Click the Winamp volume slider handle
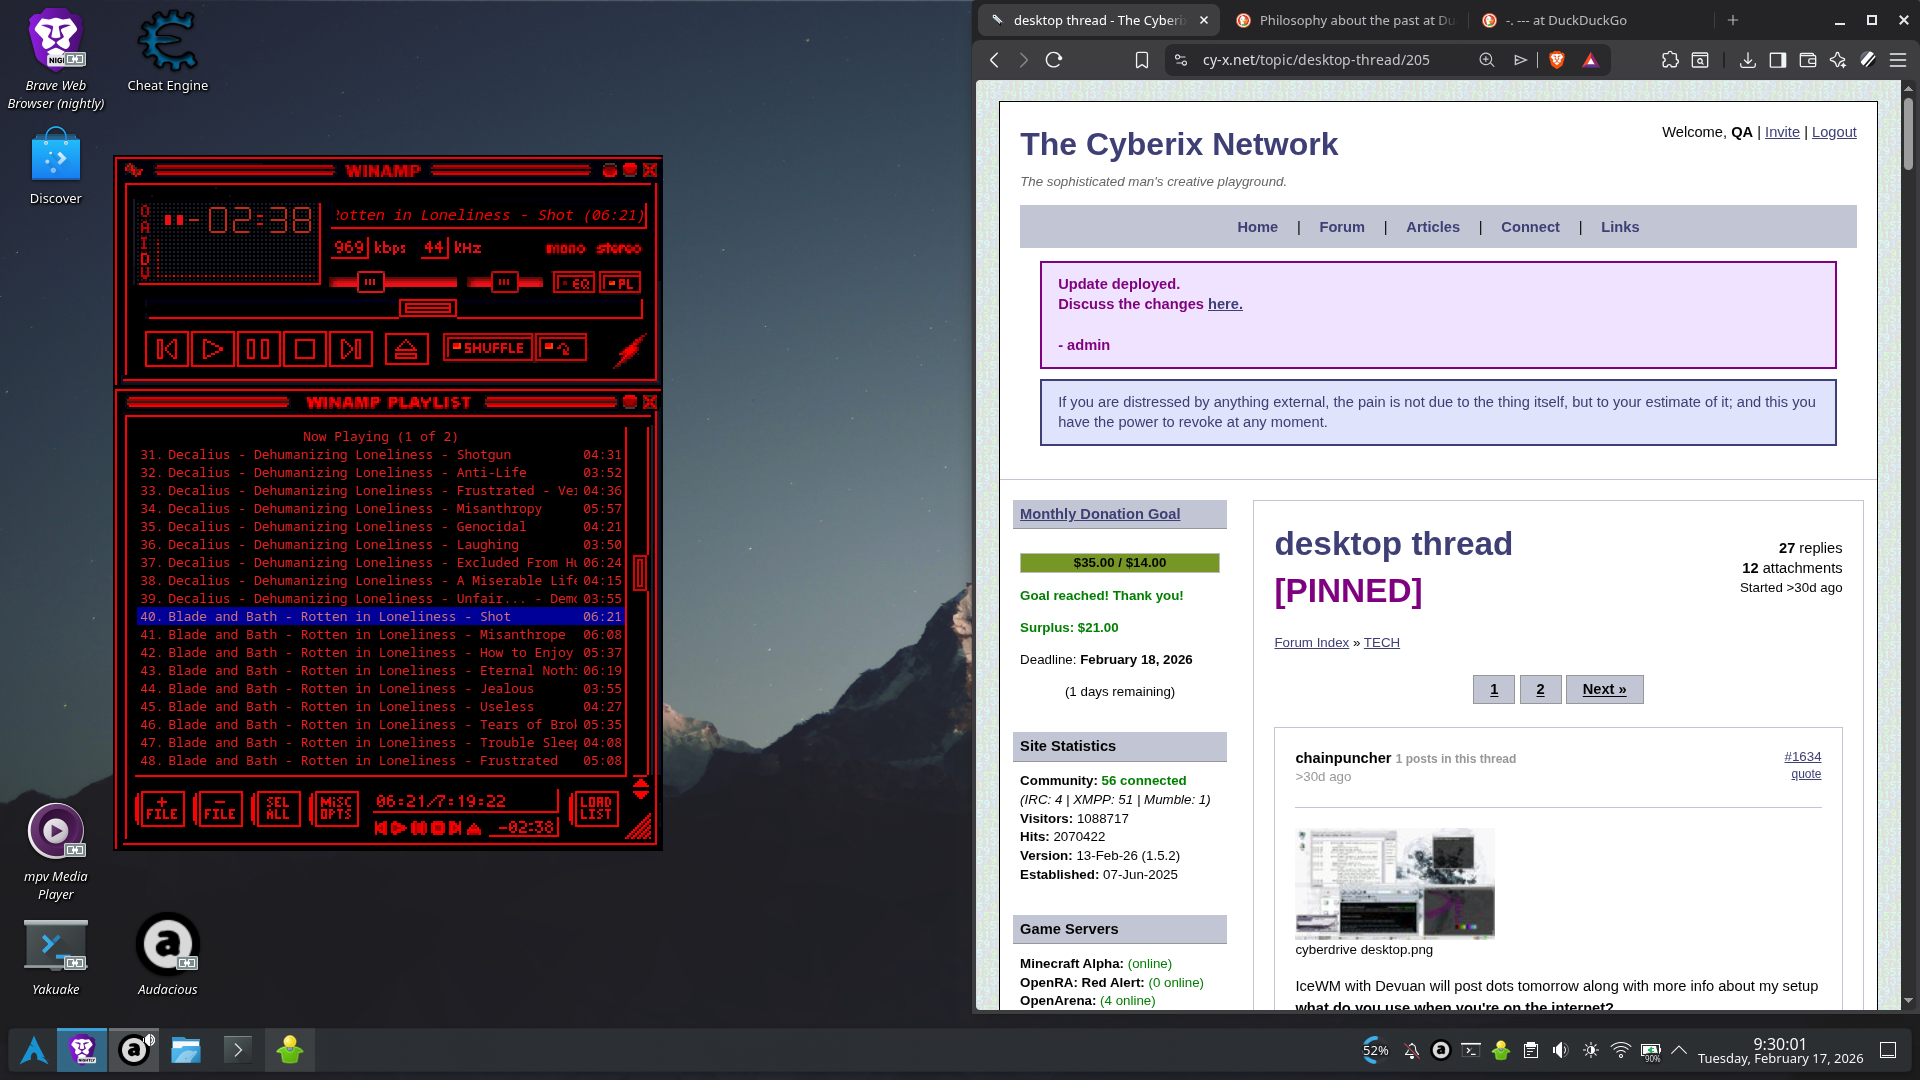 [x=371, y=283]
